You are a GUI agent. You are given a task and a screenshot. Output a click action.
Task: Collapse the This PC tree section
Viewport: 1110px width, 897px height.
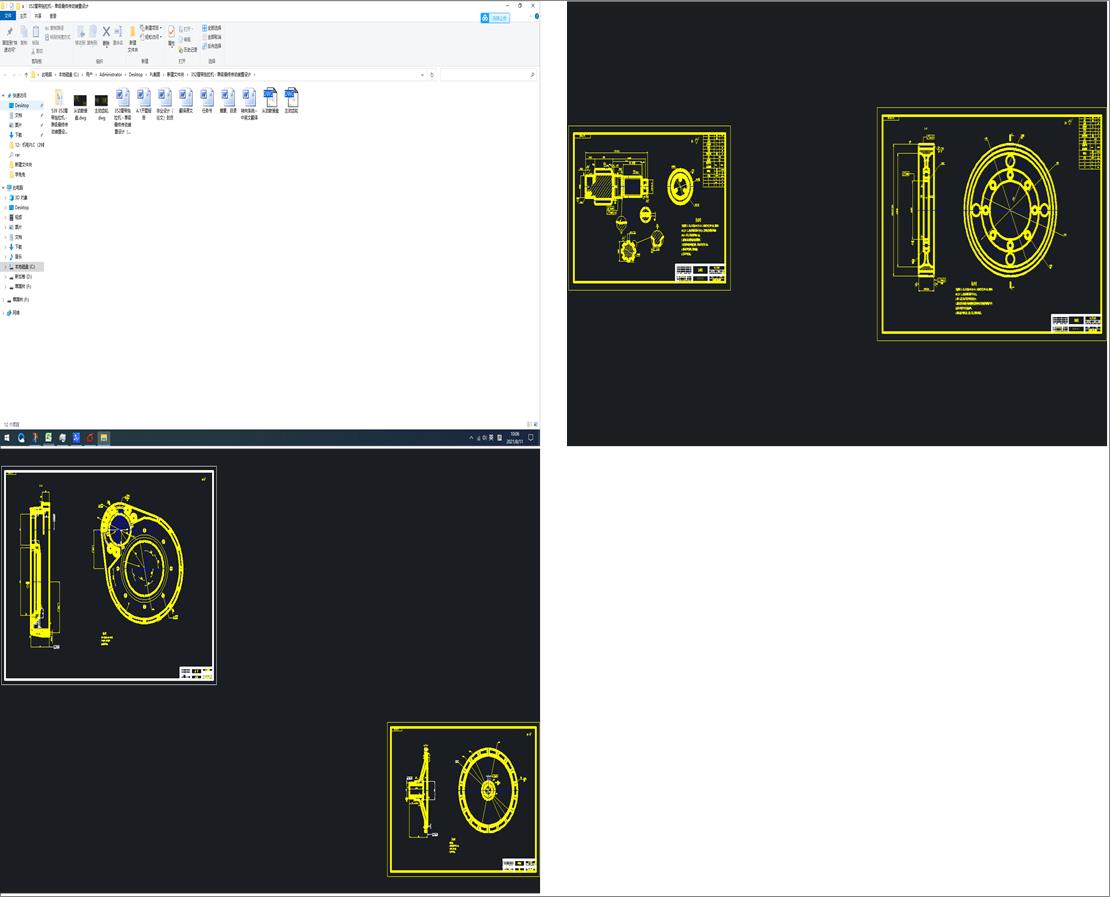pos(4,188)
